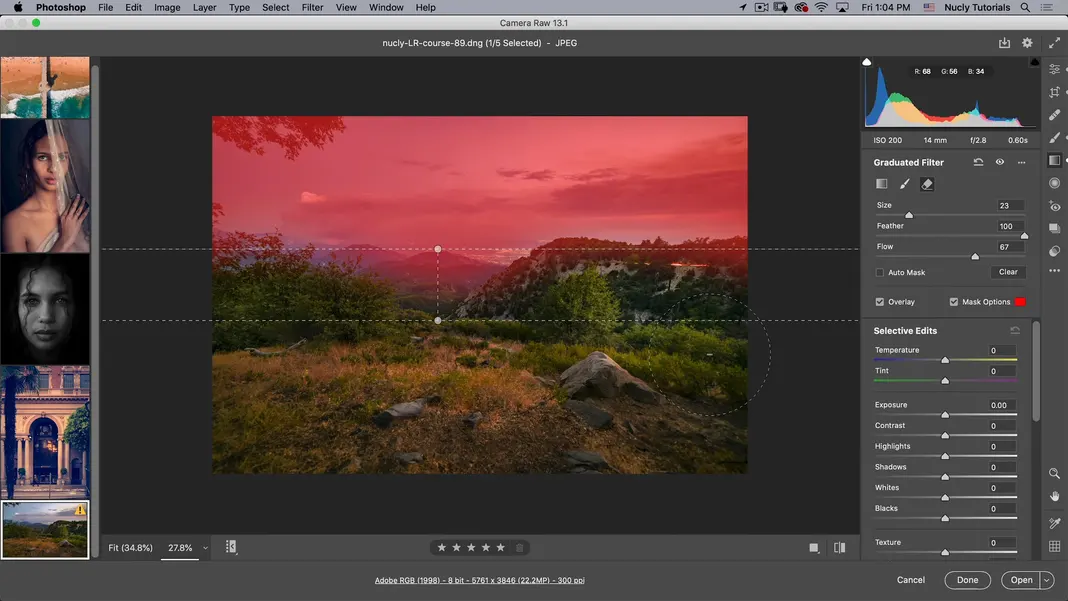Click the Clear mask button
Viewport: 1068px width, 601px height.
pyautogui.click(x=1008, y=272)
